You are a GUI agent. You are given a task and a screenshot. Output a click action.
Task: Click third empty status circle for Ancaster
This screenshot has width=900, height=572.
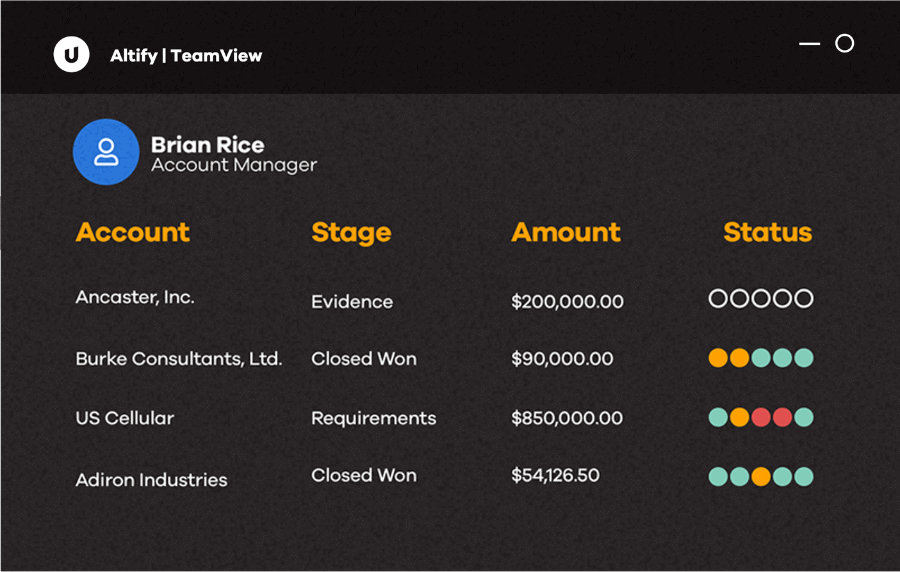[761, 298]
